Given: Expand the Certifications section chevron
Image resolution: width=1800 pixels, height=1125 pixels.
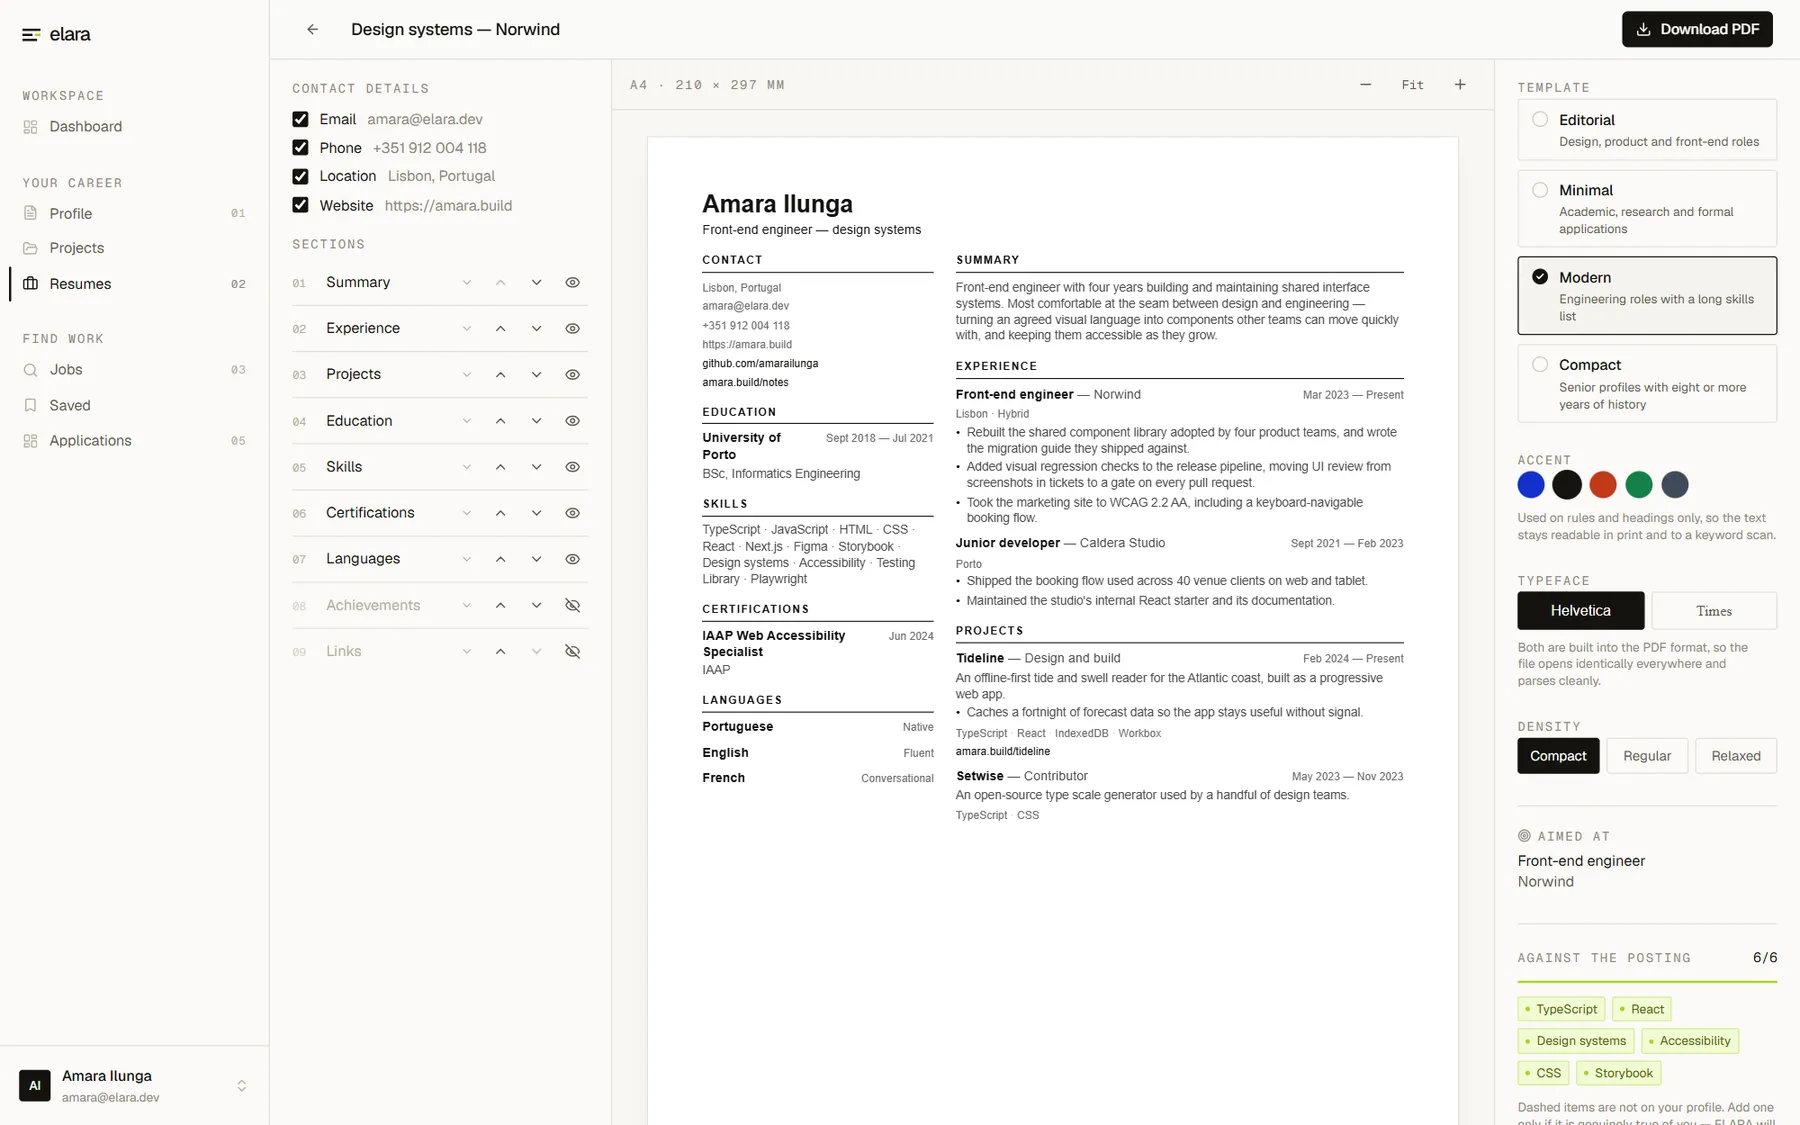Looking at the screenshot, I should [x=467, y=513].
